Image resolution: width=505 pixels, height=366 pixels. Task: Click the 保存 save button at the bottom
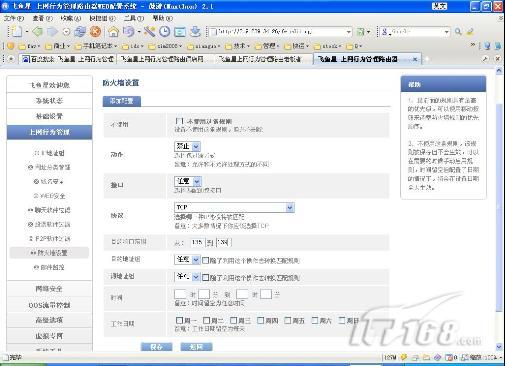[x=156, y=347]
